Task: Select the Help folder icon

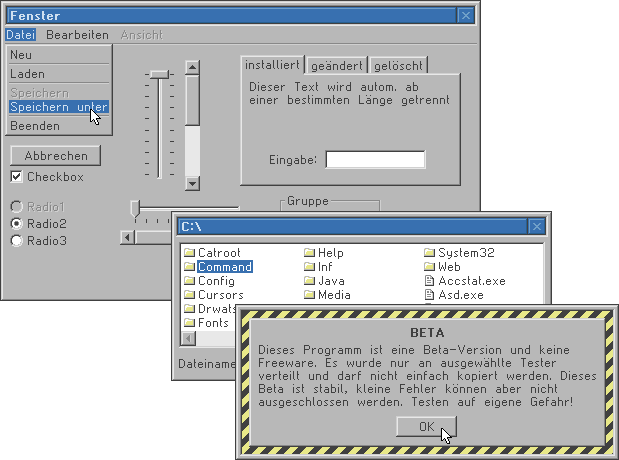Action: 309,253
